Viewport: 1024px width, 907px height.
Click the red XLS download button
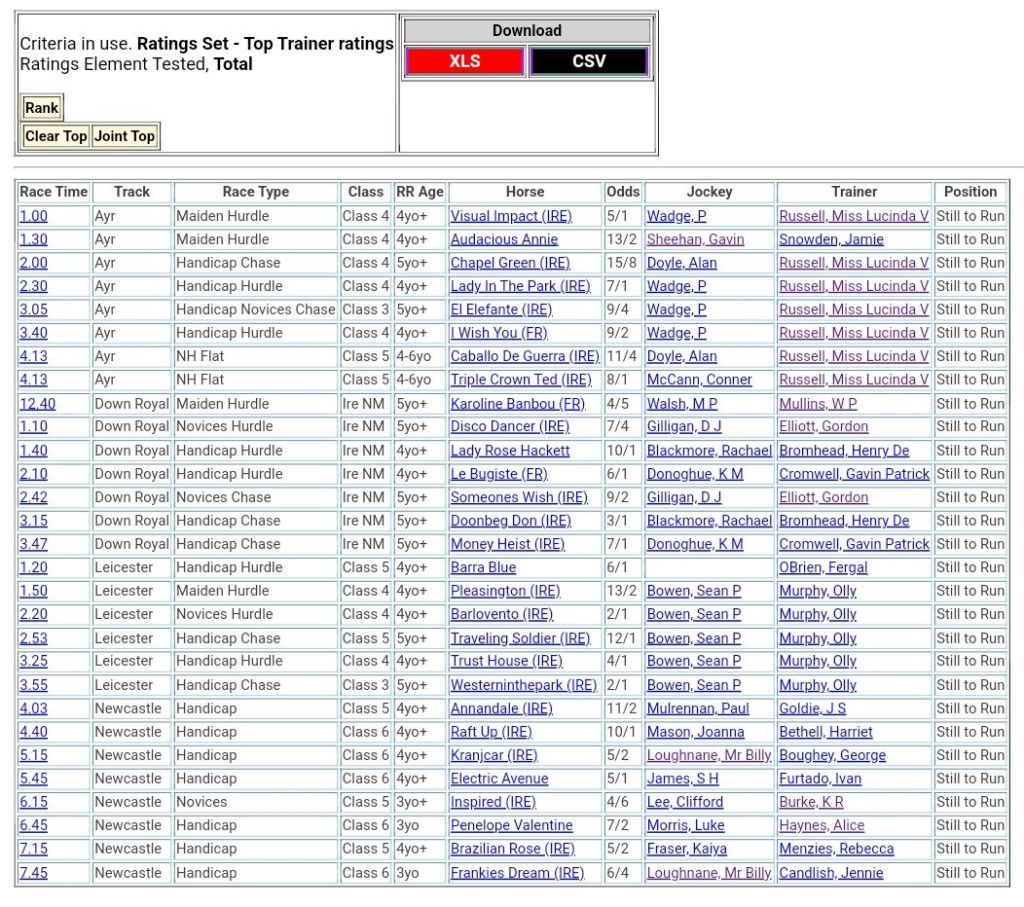(464, 61)
